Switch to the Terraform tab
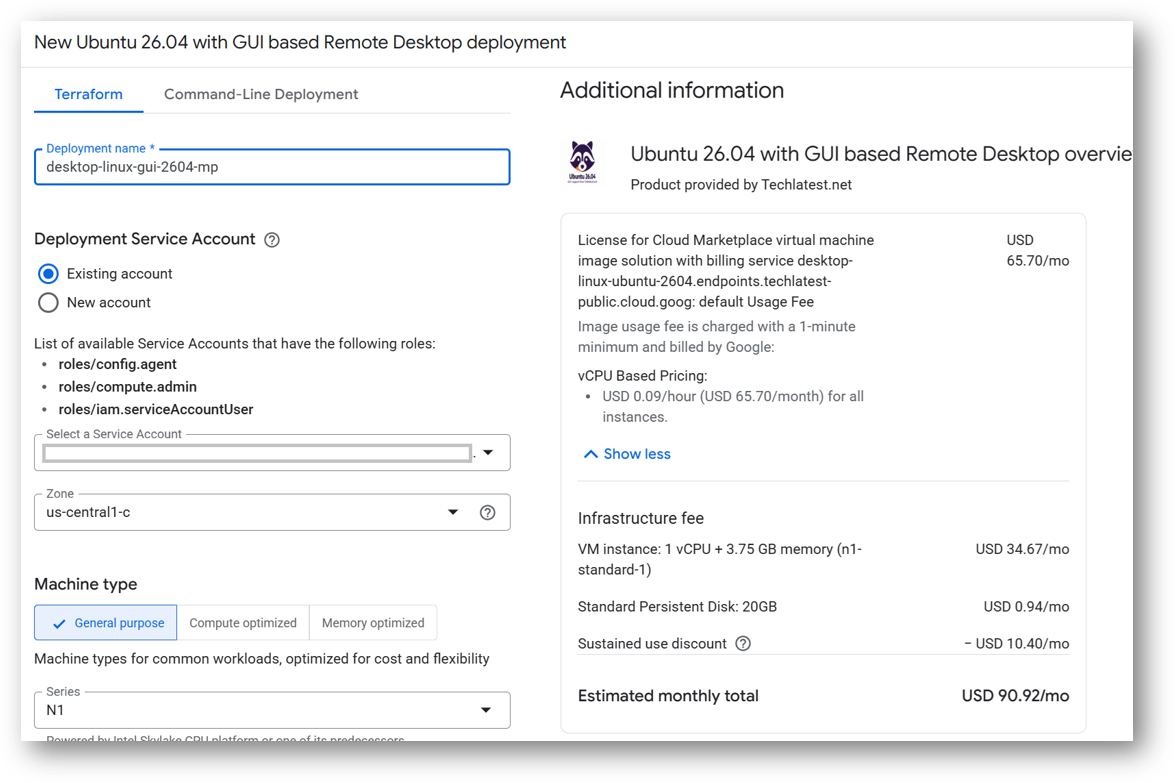1175x783 pixels. click(88, 94)
